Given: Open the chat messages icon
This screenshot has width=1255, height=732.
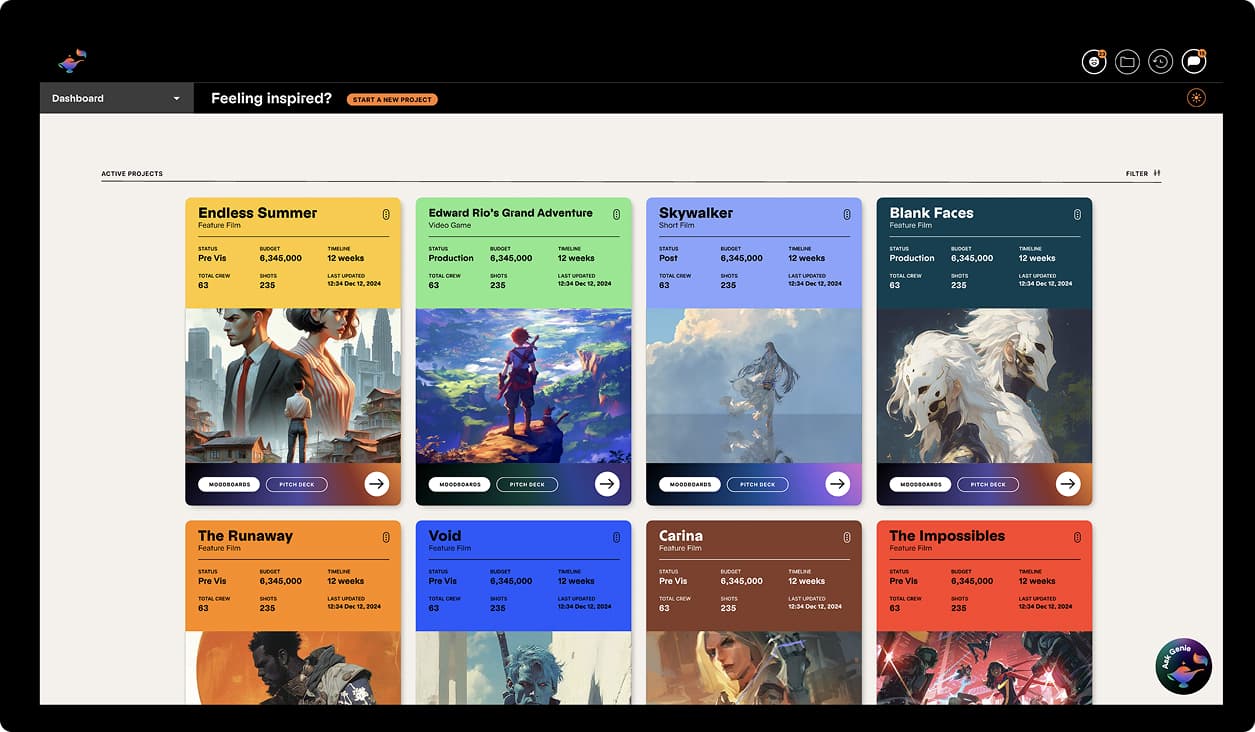Looking at the screenshot, I should point(1194,62).
